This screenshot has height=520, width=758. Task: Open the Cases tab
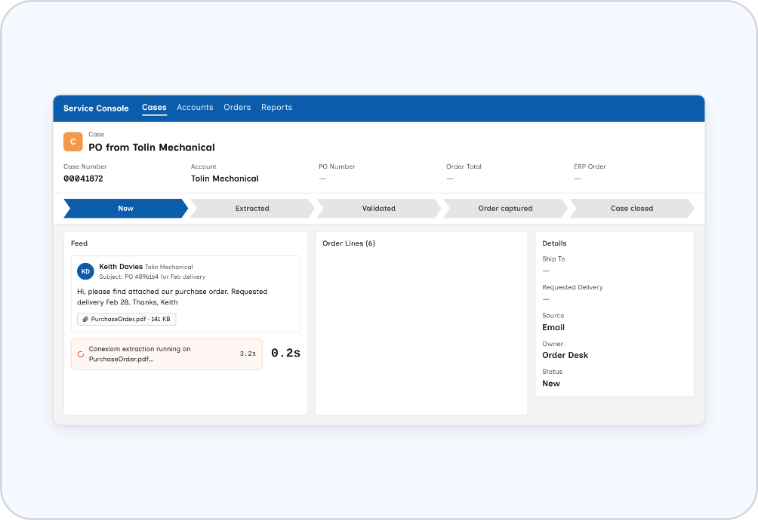pos(154,107)
